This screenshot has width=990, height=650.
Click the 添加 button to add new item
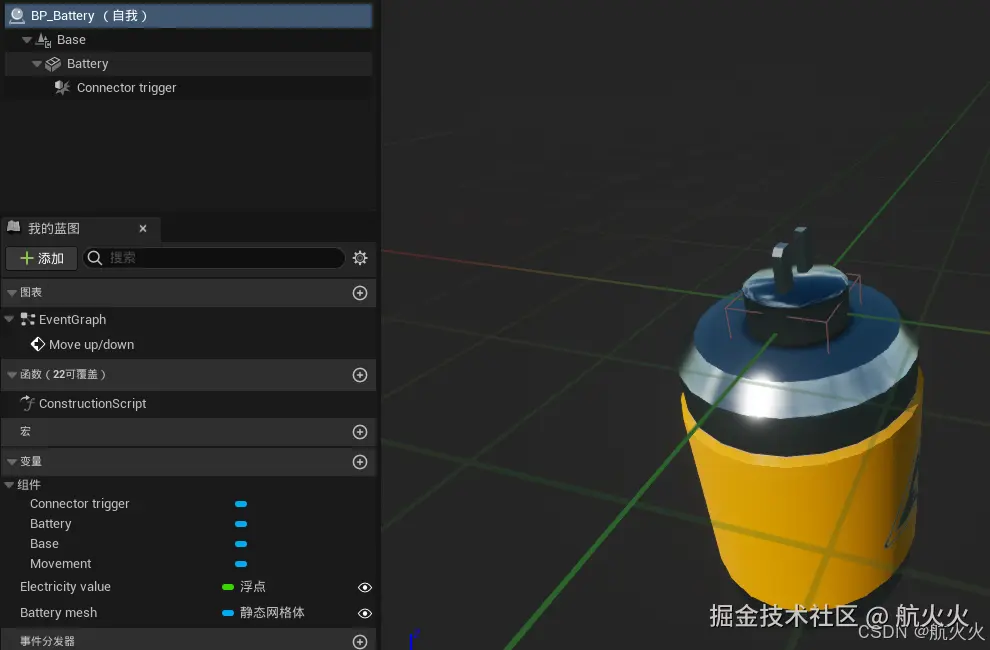pyautogui.click(x=41, y=258)
